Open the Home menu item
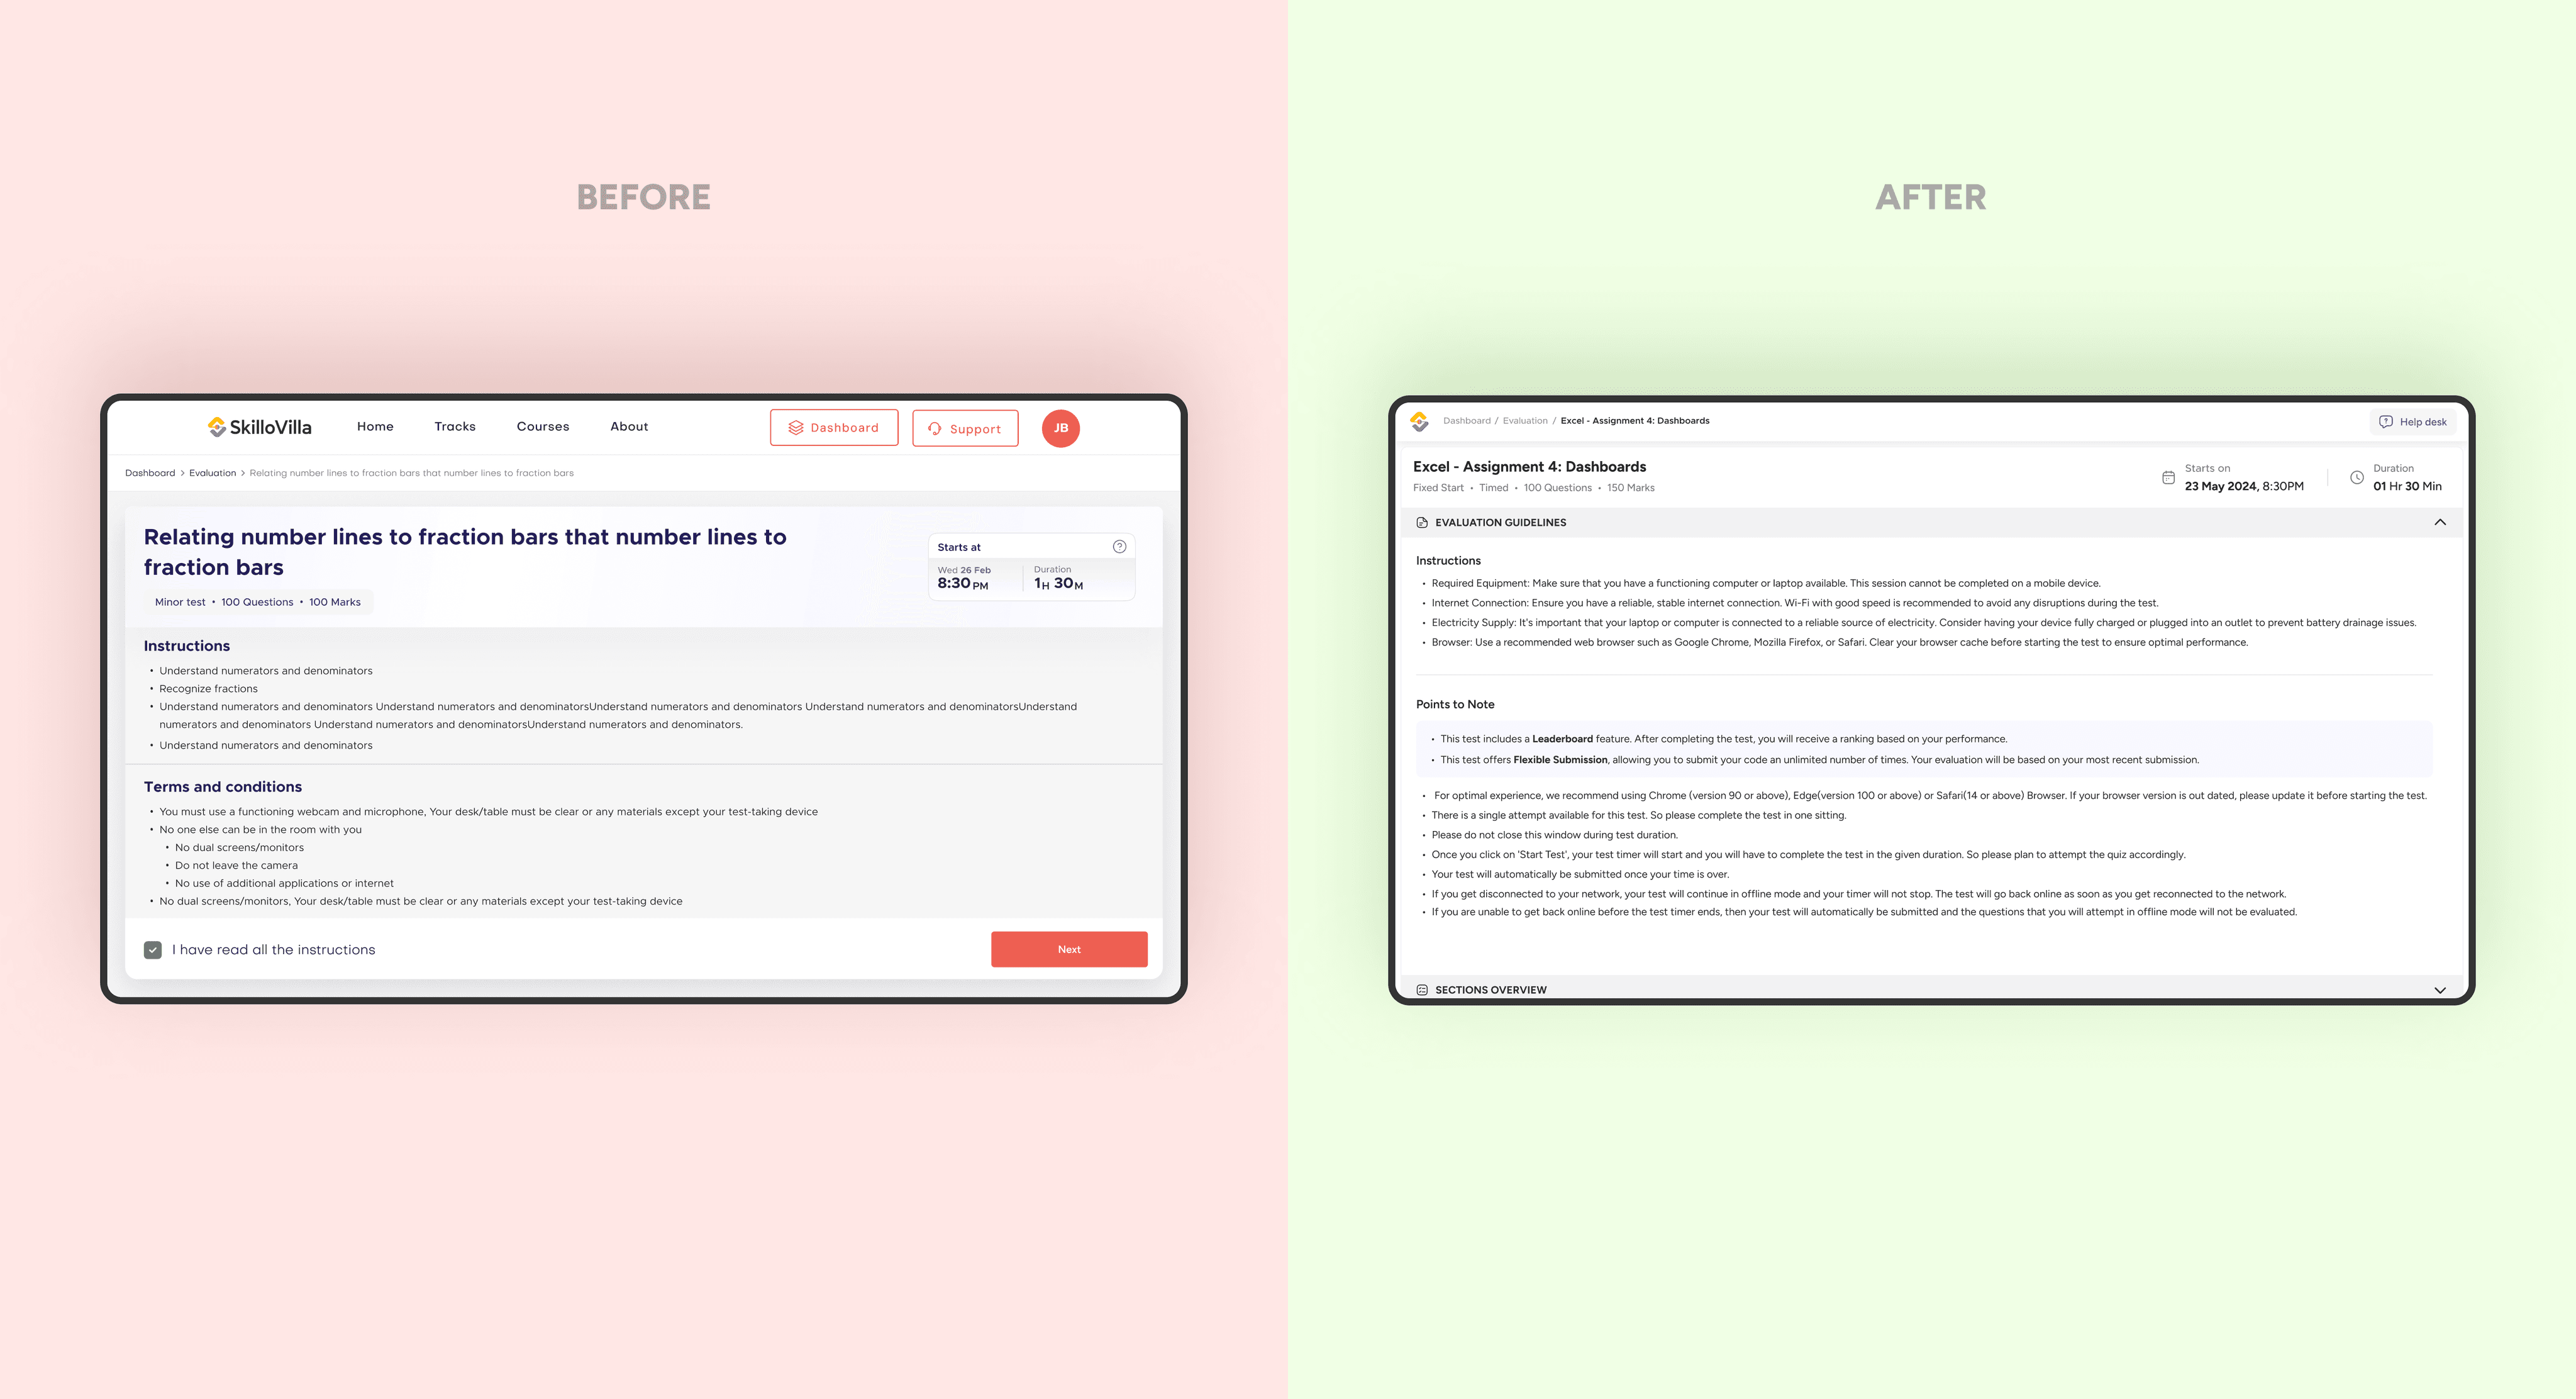2576x1399 pixels. (375, 426)
